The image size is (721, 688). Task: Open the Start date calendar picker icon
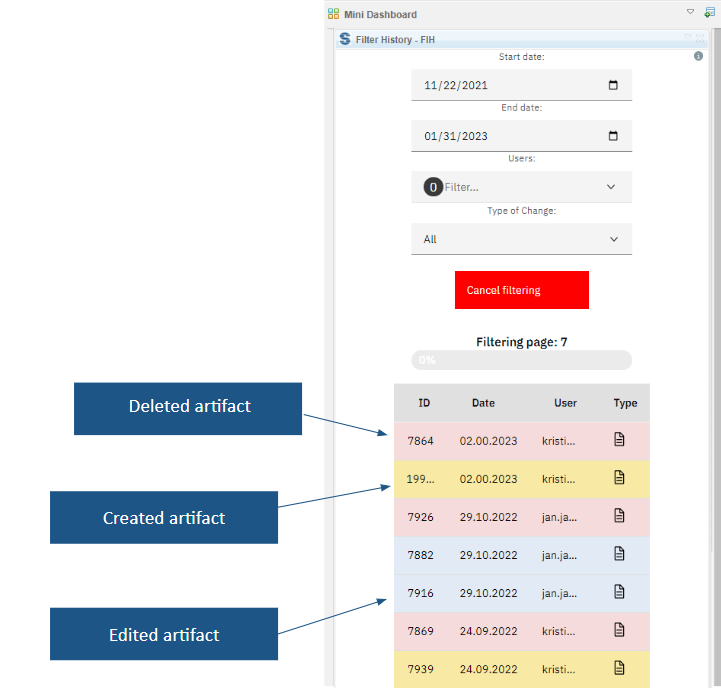pyautogui.click(x=613, y=85)
